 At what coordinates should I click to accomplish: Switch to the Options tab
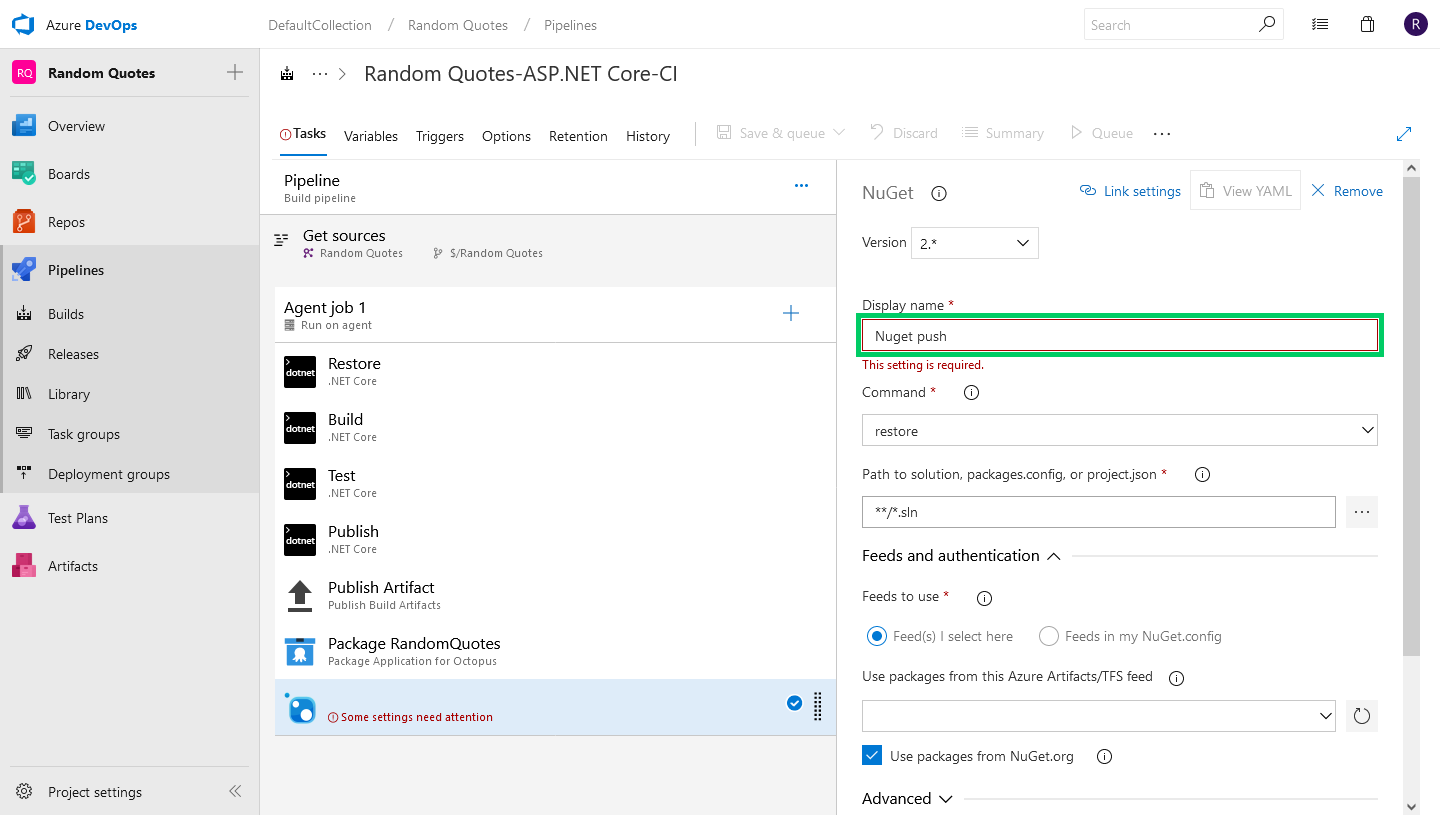[506, 136]
